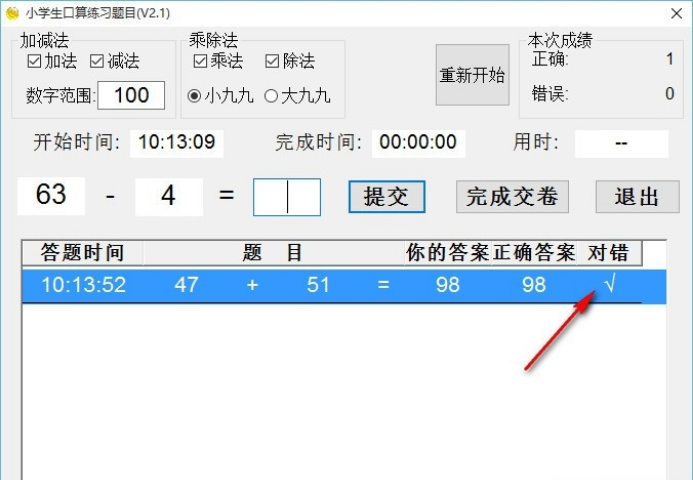The image size is (693, 480).
Task: Click the 对错 column header
Action: pos(609,253)
